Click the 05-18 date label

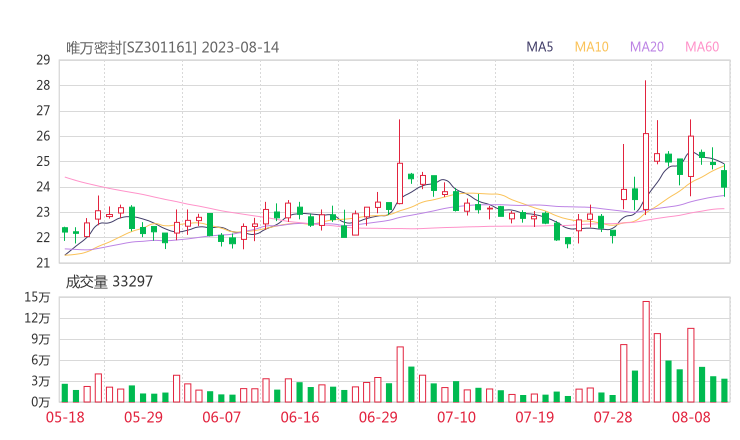click(65, 417)
